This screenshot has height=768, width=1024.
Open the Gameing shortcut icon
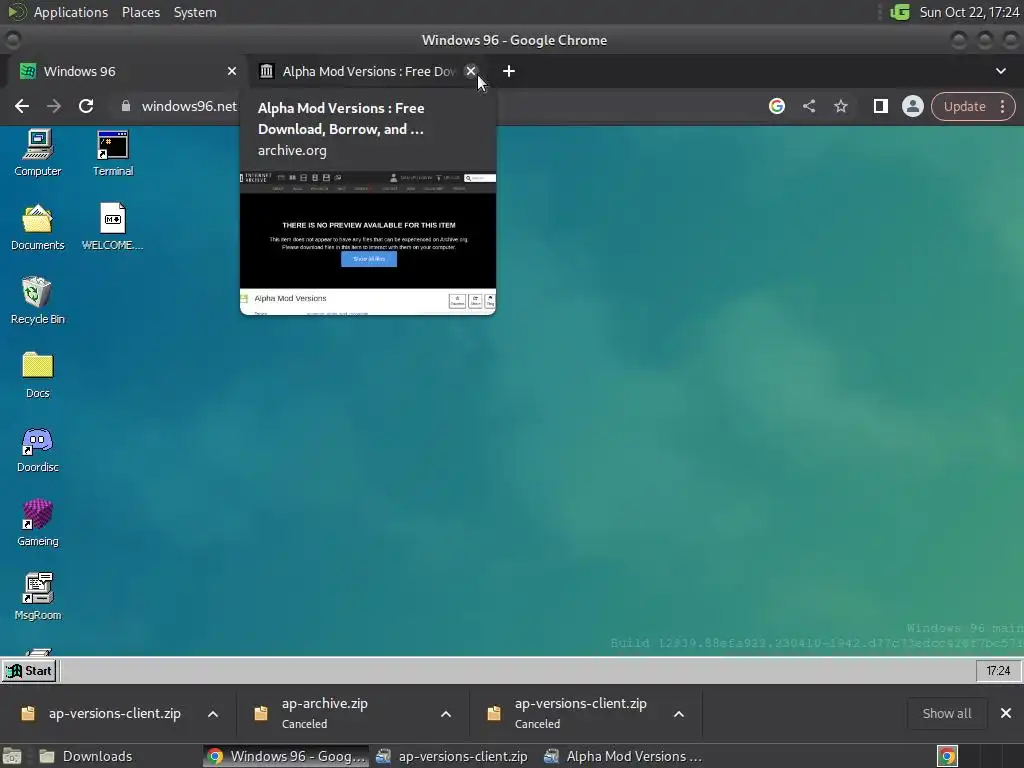[38, 523]
